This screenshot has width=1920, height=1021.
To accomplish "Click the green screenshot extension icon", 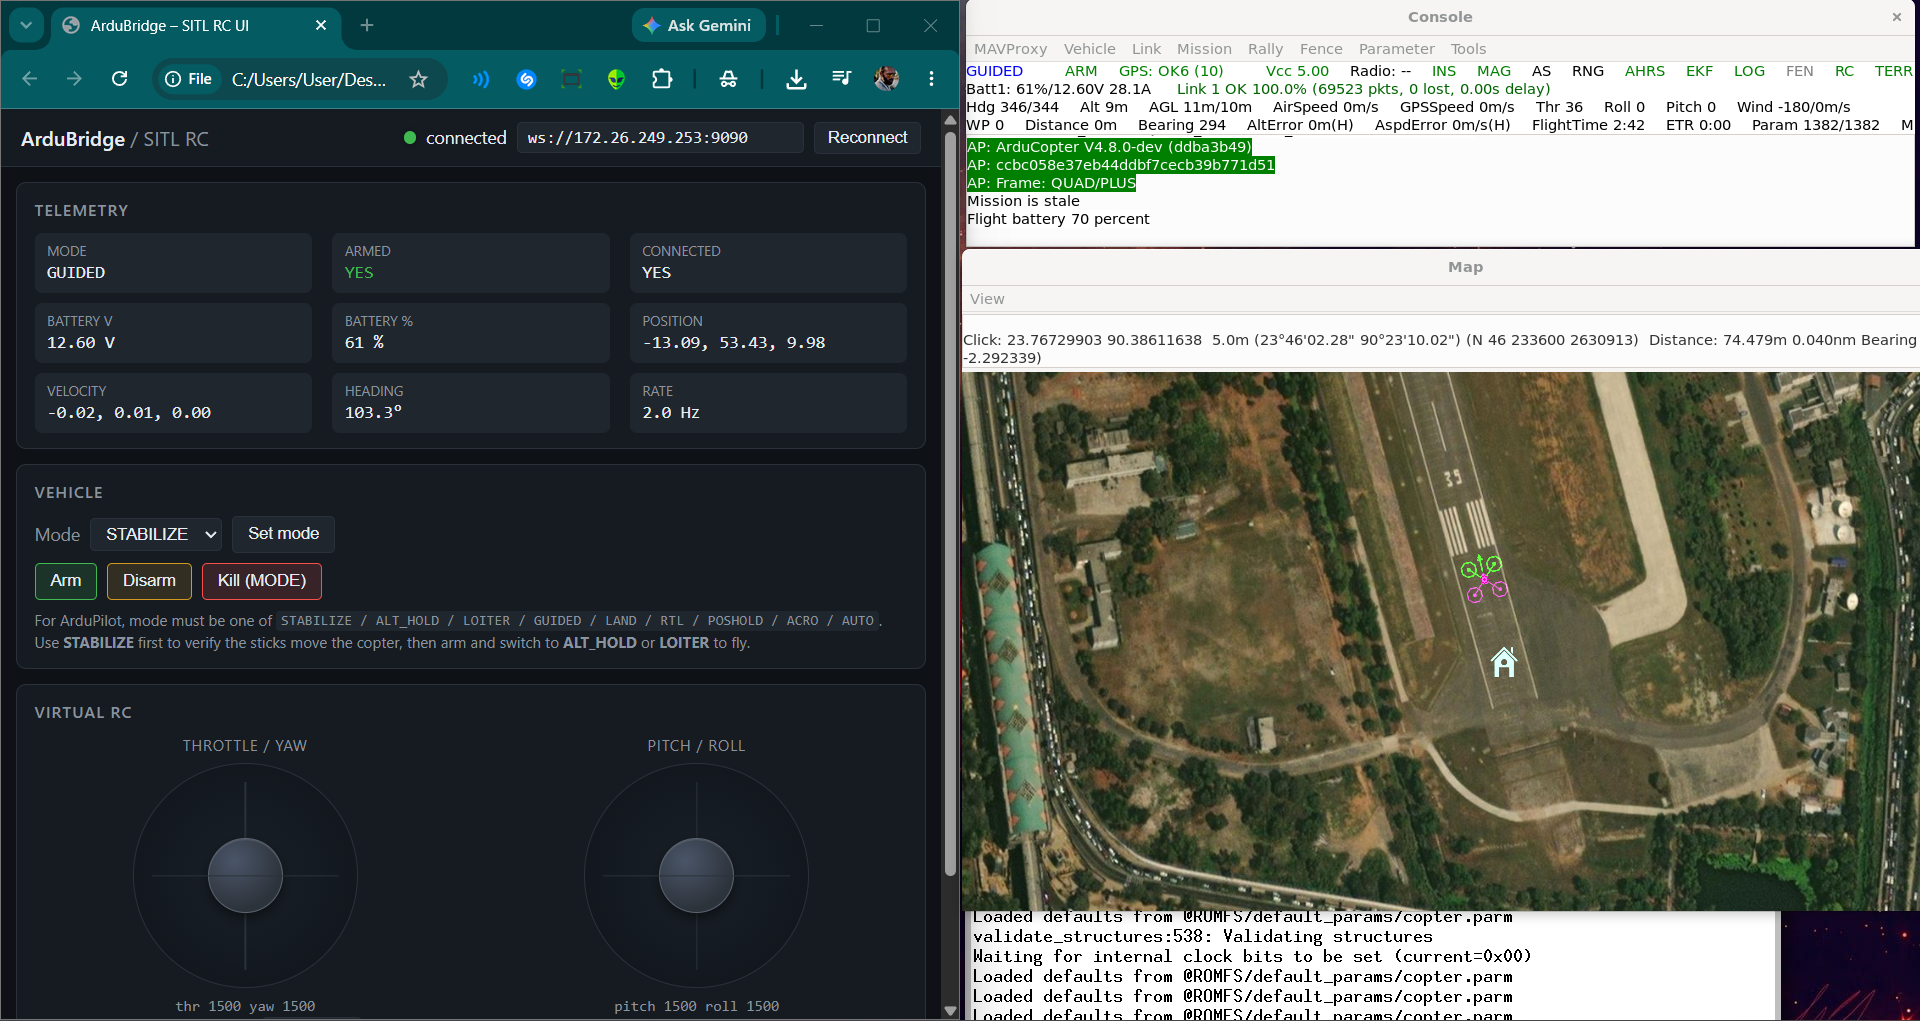I will (x=571, y=79).
